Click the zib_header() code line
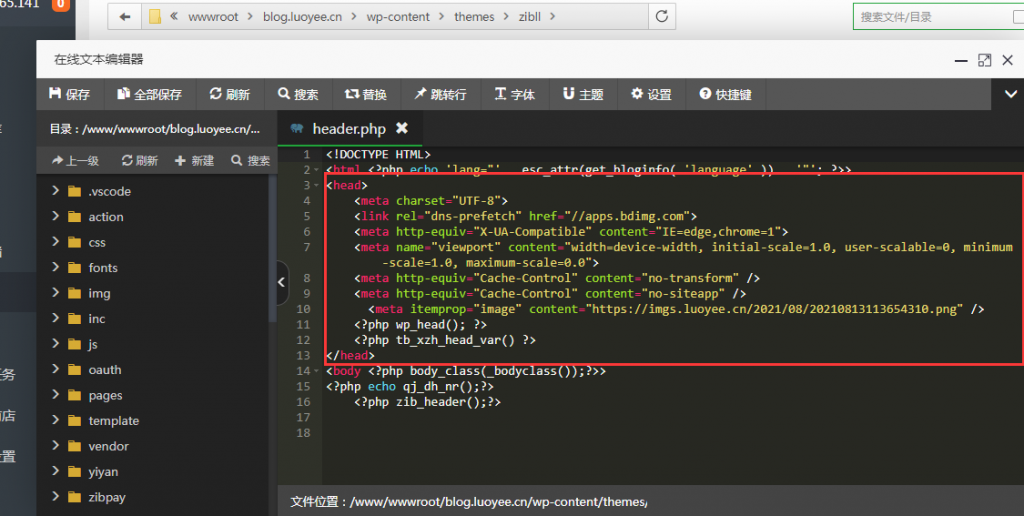This screenshot has width=1024, height=516. [x=427, y=402]
